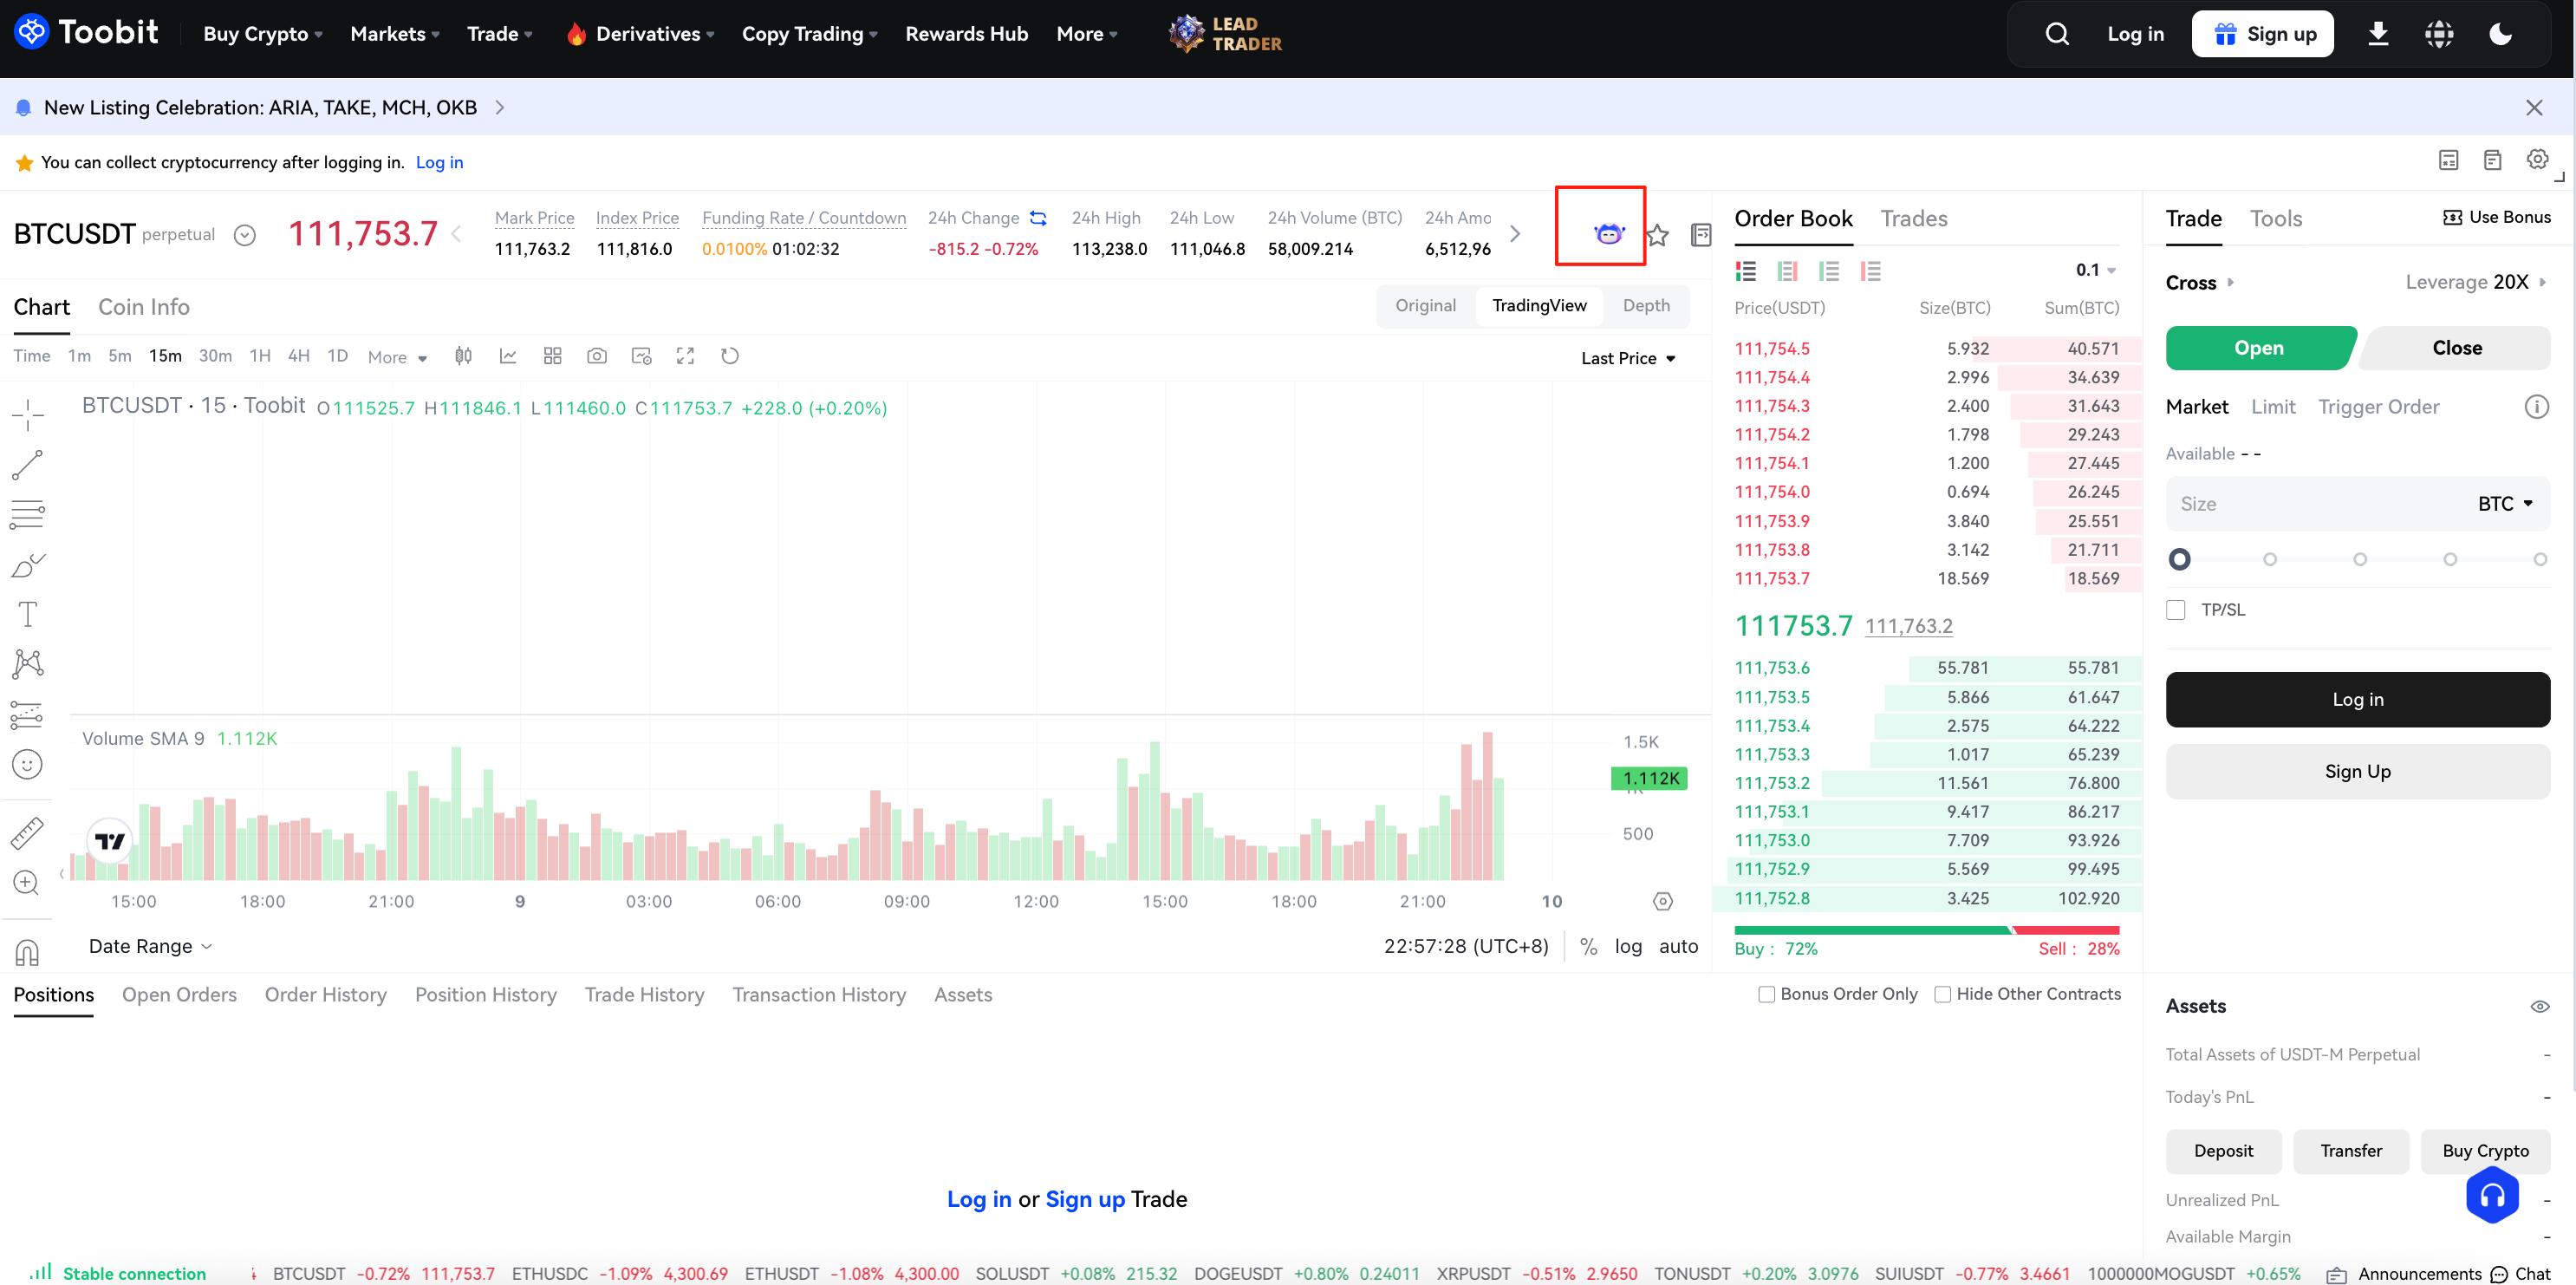Click the green Open button
The width and height of the screenshot is (2576, 1285).
[2258, 348]
